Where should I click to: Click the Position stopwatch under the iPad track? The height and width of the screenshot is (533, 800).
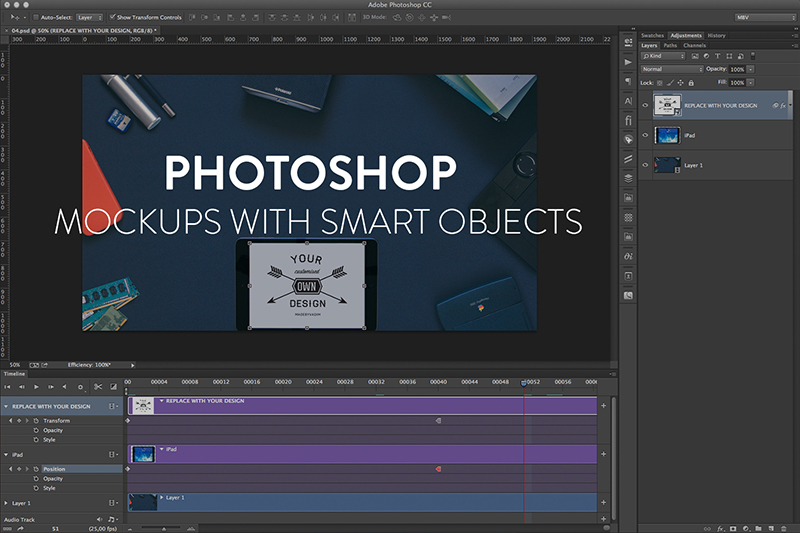36,468
